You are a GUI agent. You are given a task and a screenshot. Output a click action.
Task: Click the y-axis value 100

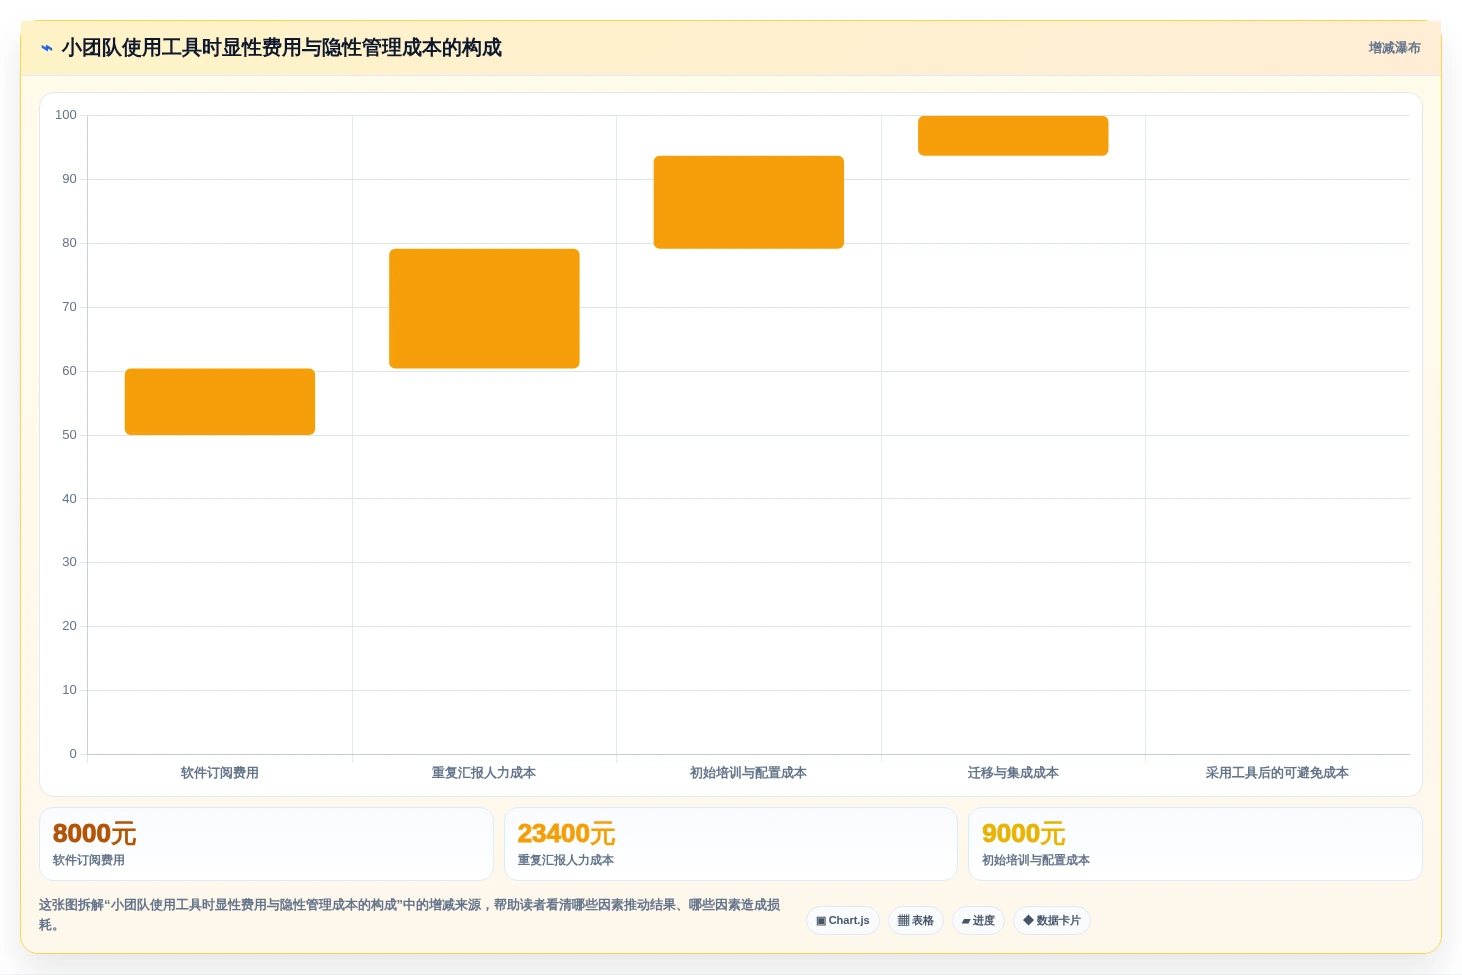66,115
